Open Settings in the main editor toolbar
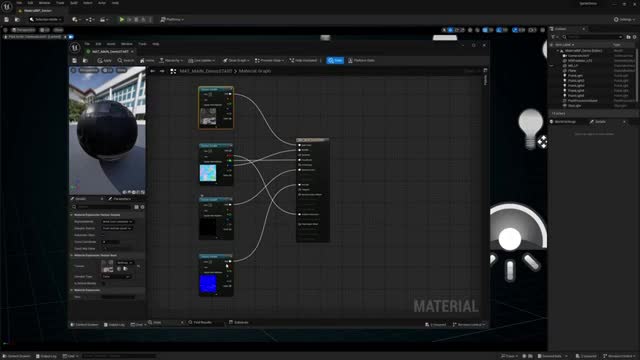Image resolution: width=640 pixels, height=360 pixels. click(624, 19)
